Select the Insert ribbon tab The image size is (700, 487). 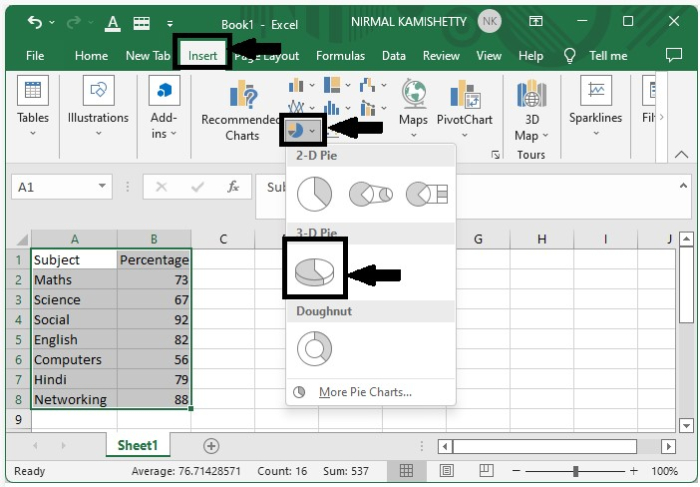[x=203, y=56]
